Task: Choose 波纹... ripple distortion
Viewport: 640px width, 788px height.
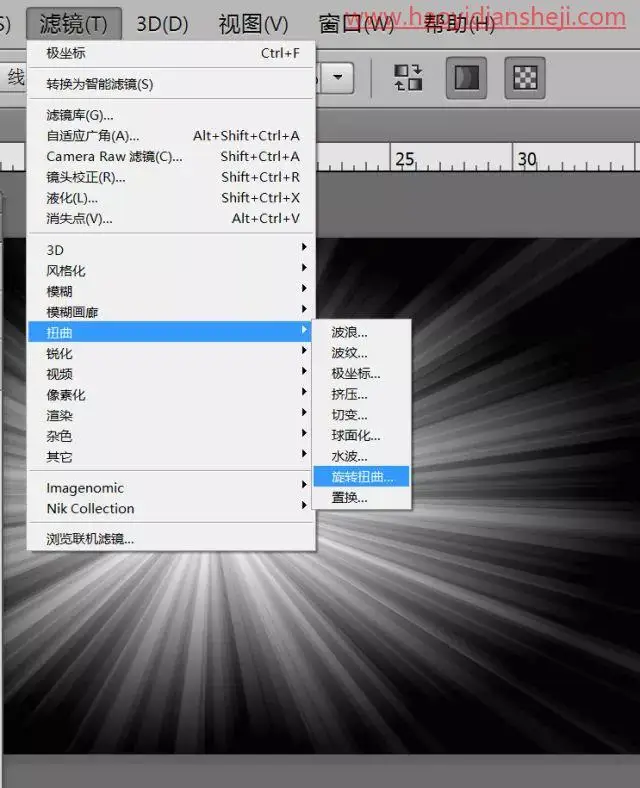Action: (361, 353)
